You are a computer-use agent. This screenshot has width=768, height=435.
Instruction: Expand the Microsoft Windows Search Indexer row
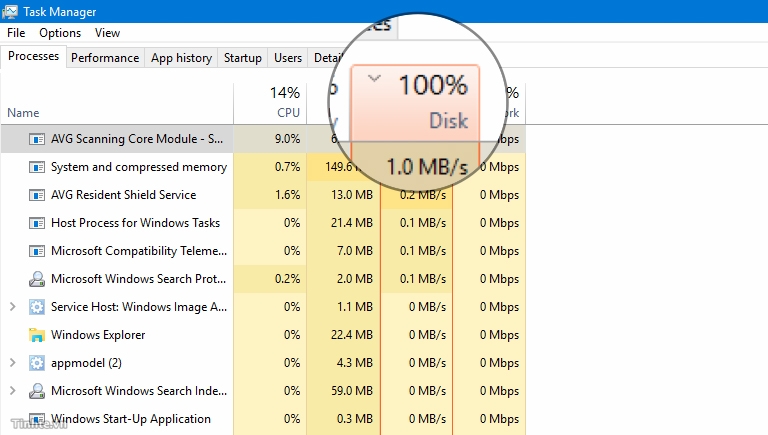13,391
